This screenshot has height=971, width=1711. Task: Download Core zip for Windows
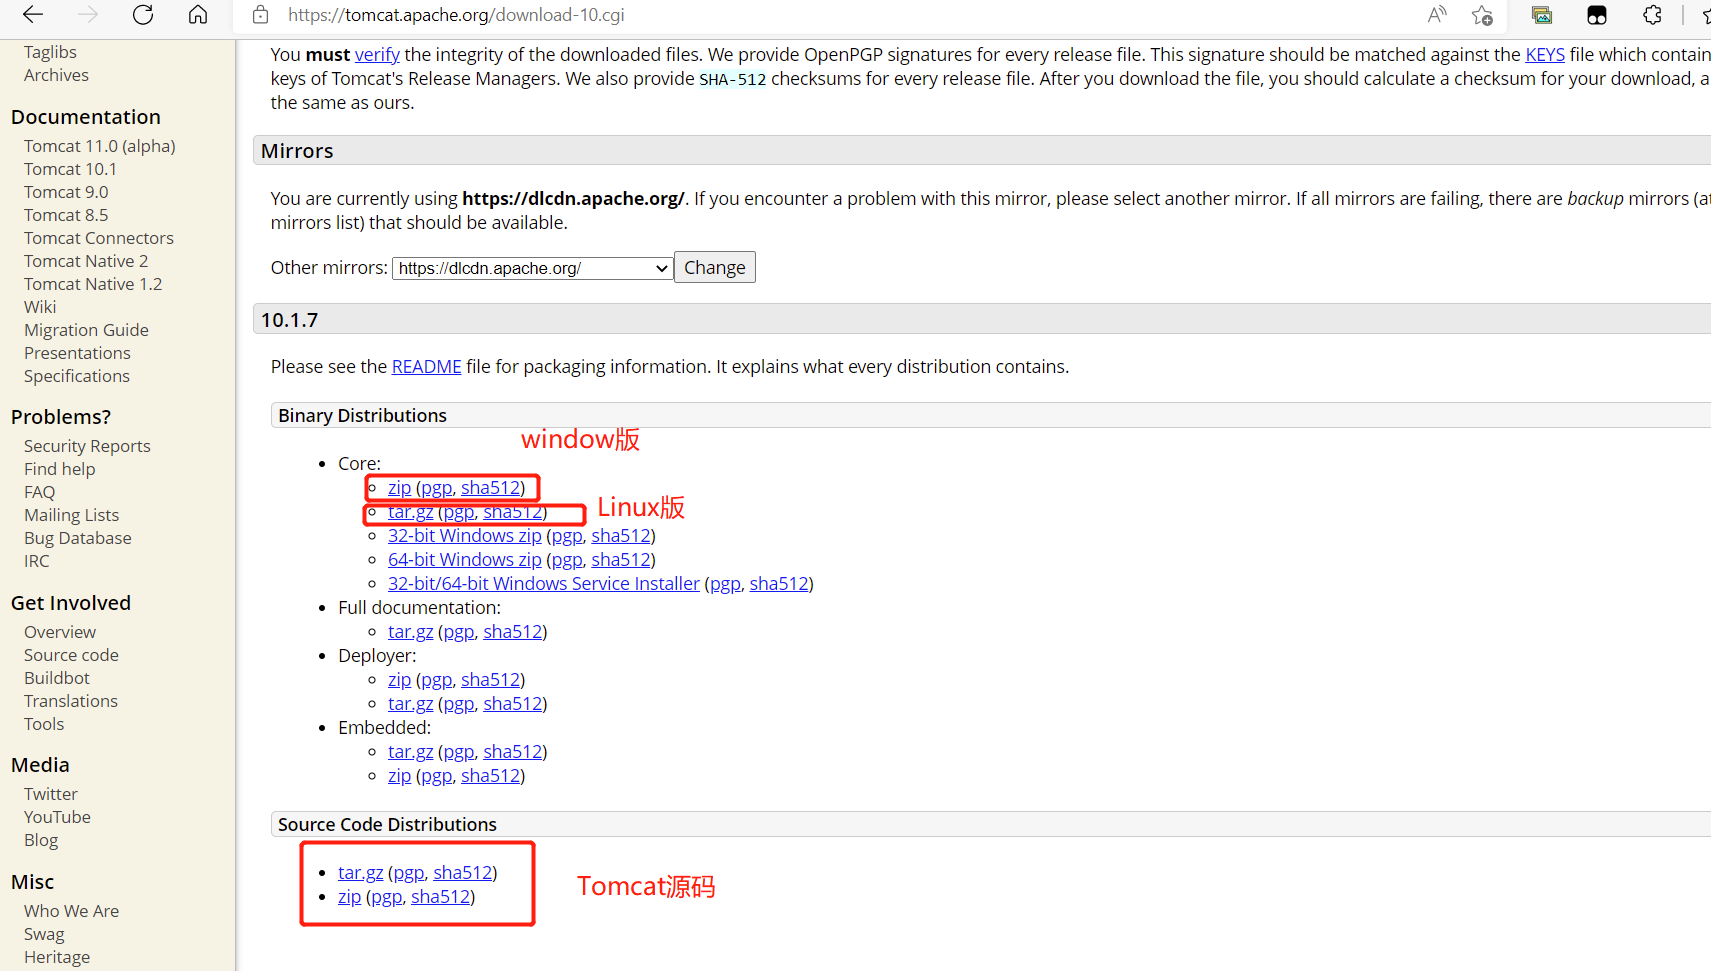[399, 488]
